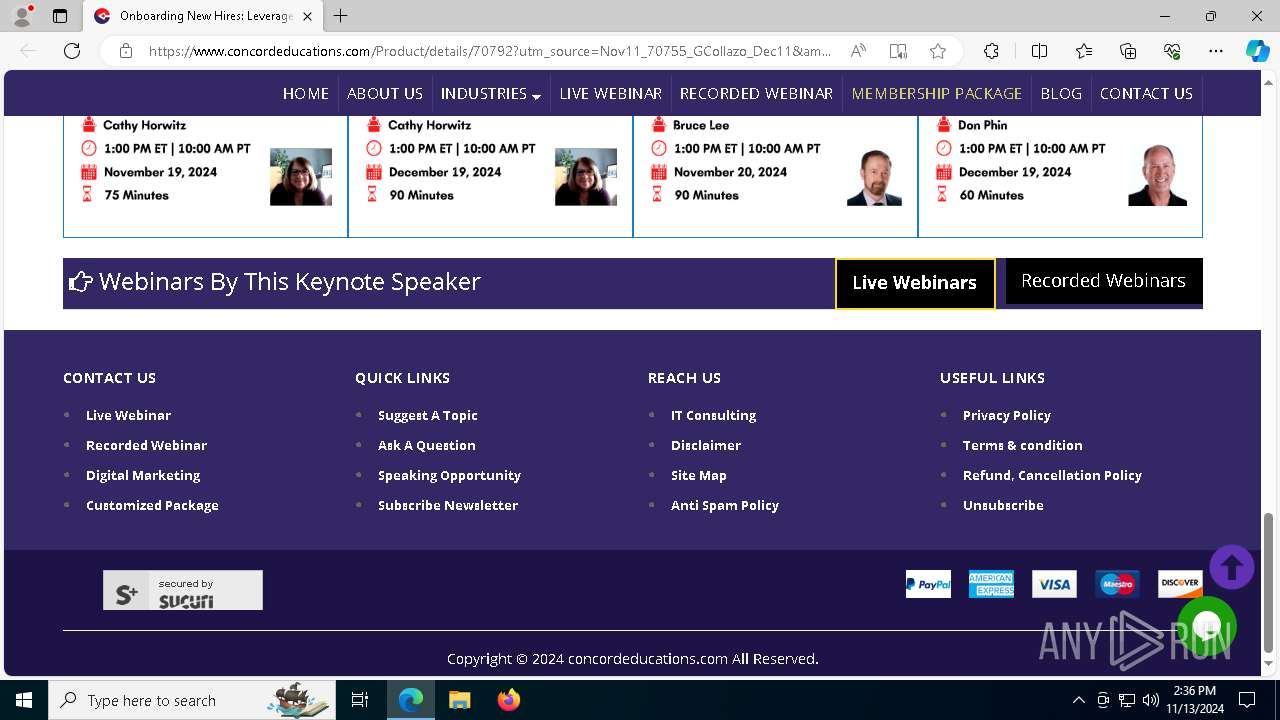Click the Sucuri secured badge
The width and height of the screenshot is (1280, 720).
click(183, 590)
